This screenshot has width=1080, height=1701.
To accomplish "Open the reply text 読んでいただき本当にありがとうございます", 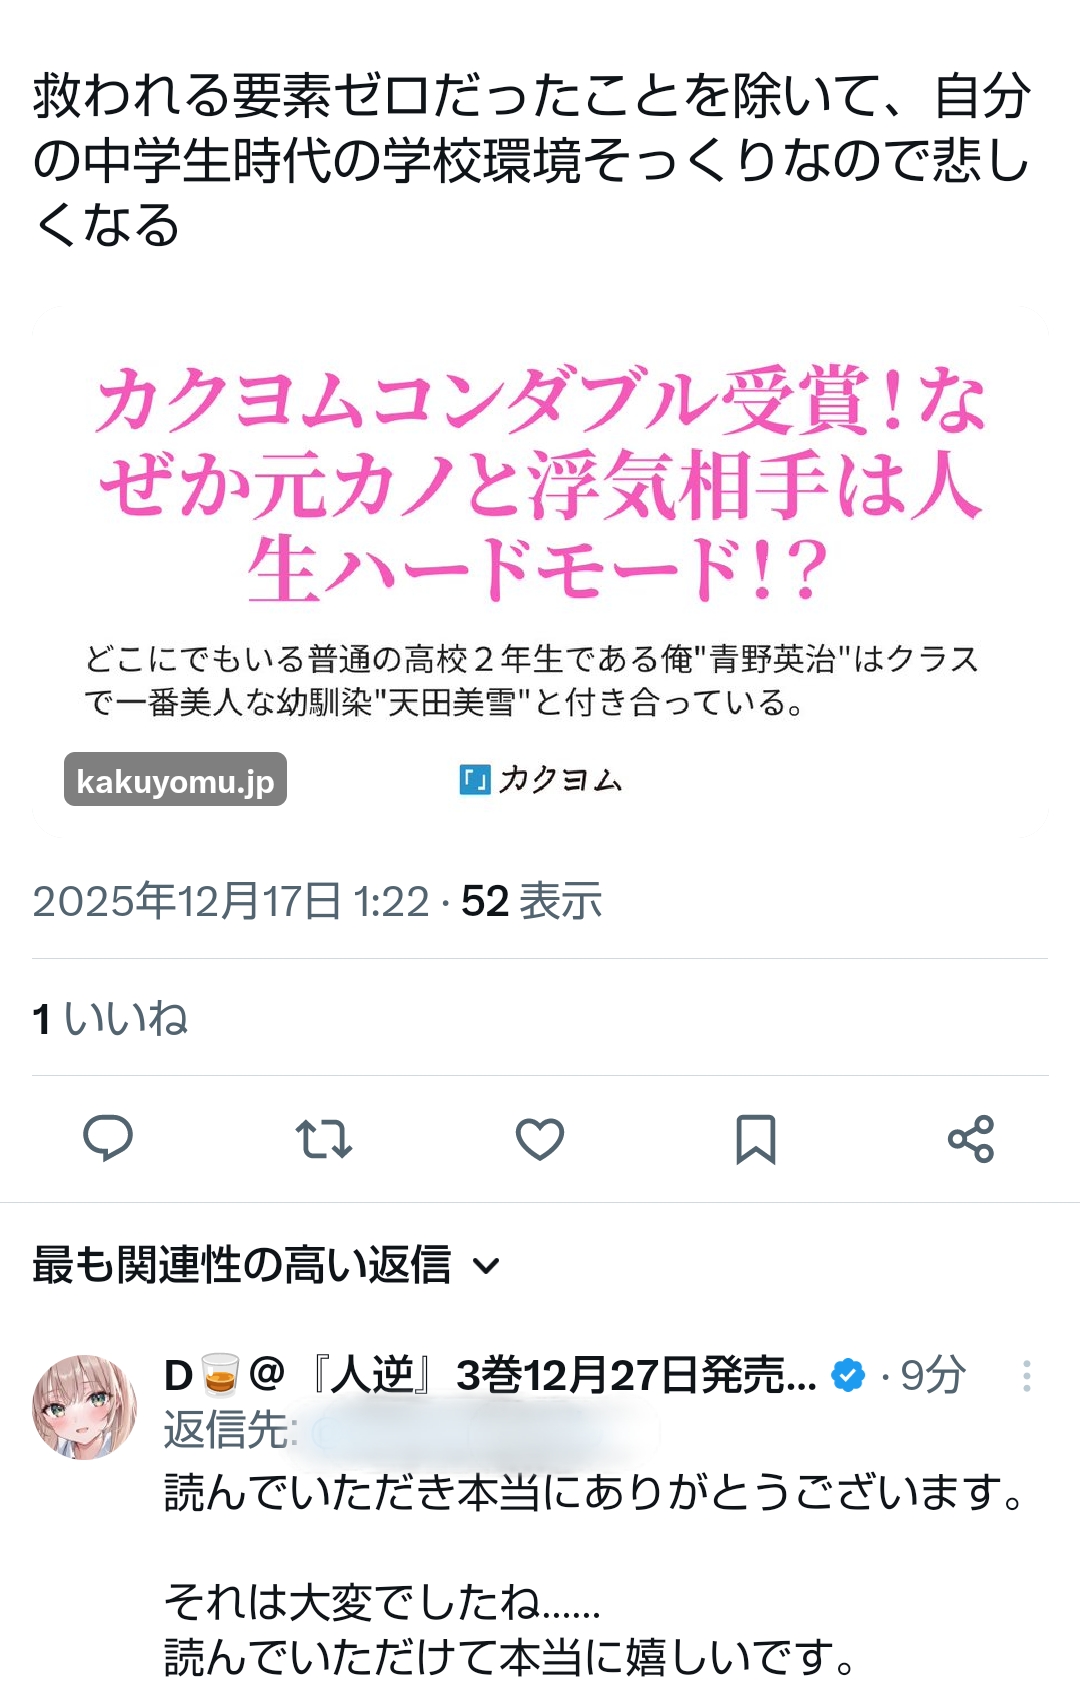I will point(595,1493).
